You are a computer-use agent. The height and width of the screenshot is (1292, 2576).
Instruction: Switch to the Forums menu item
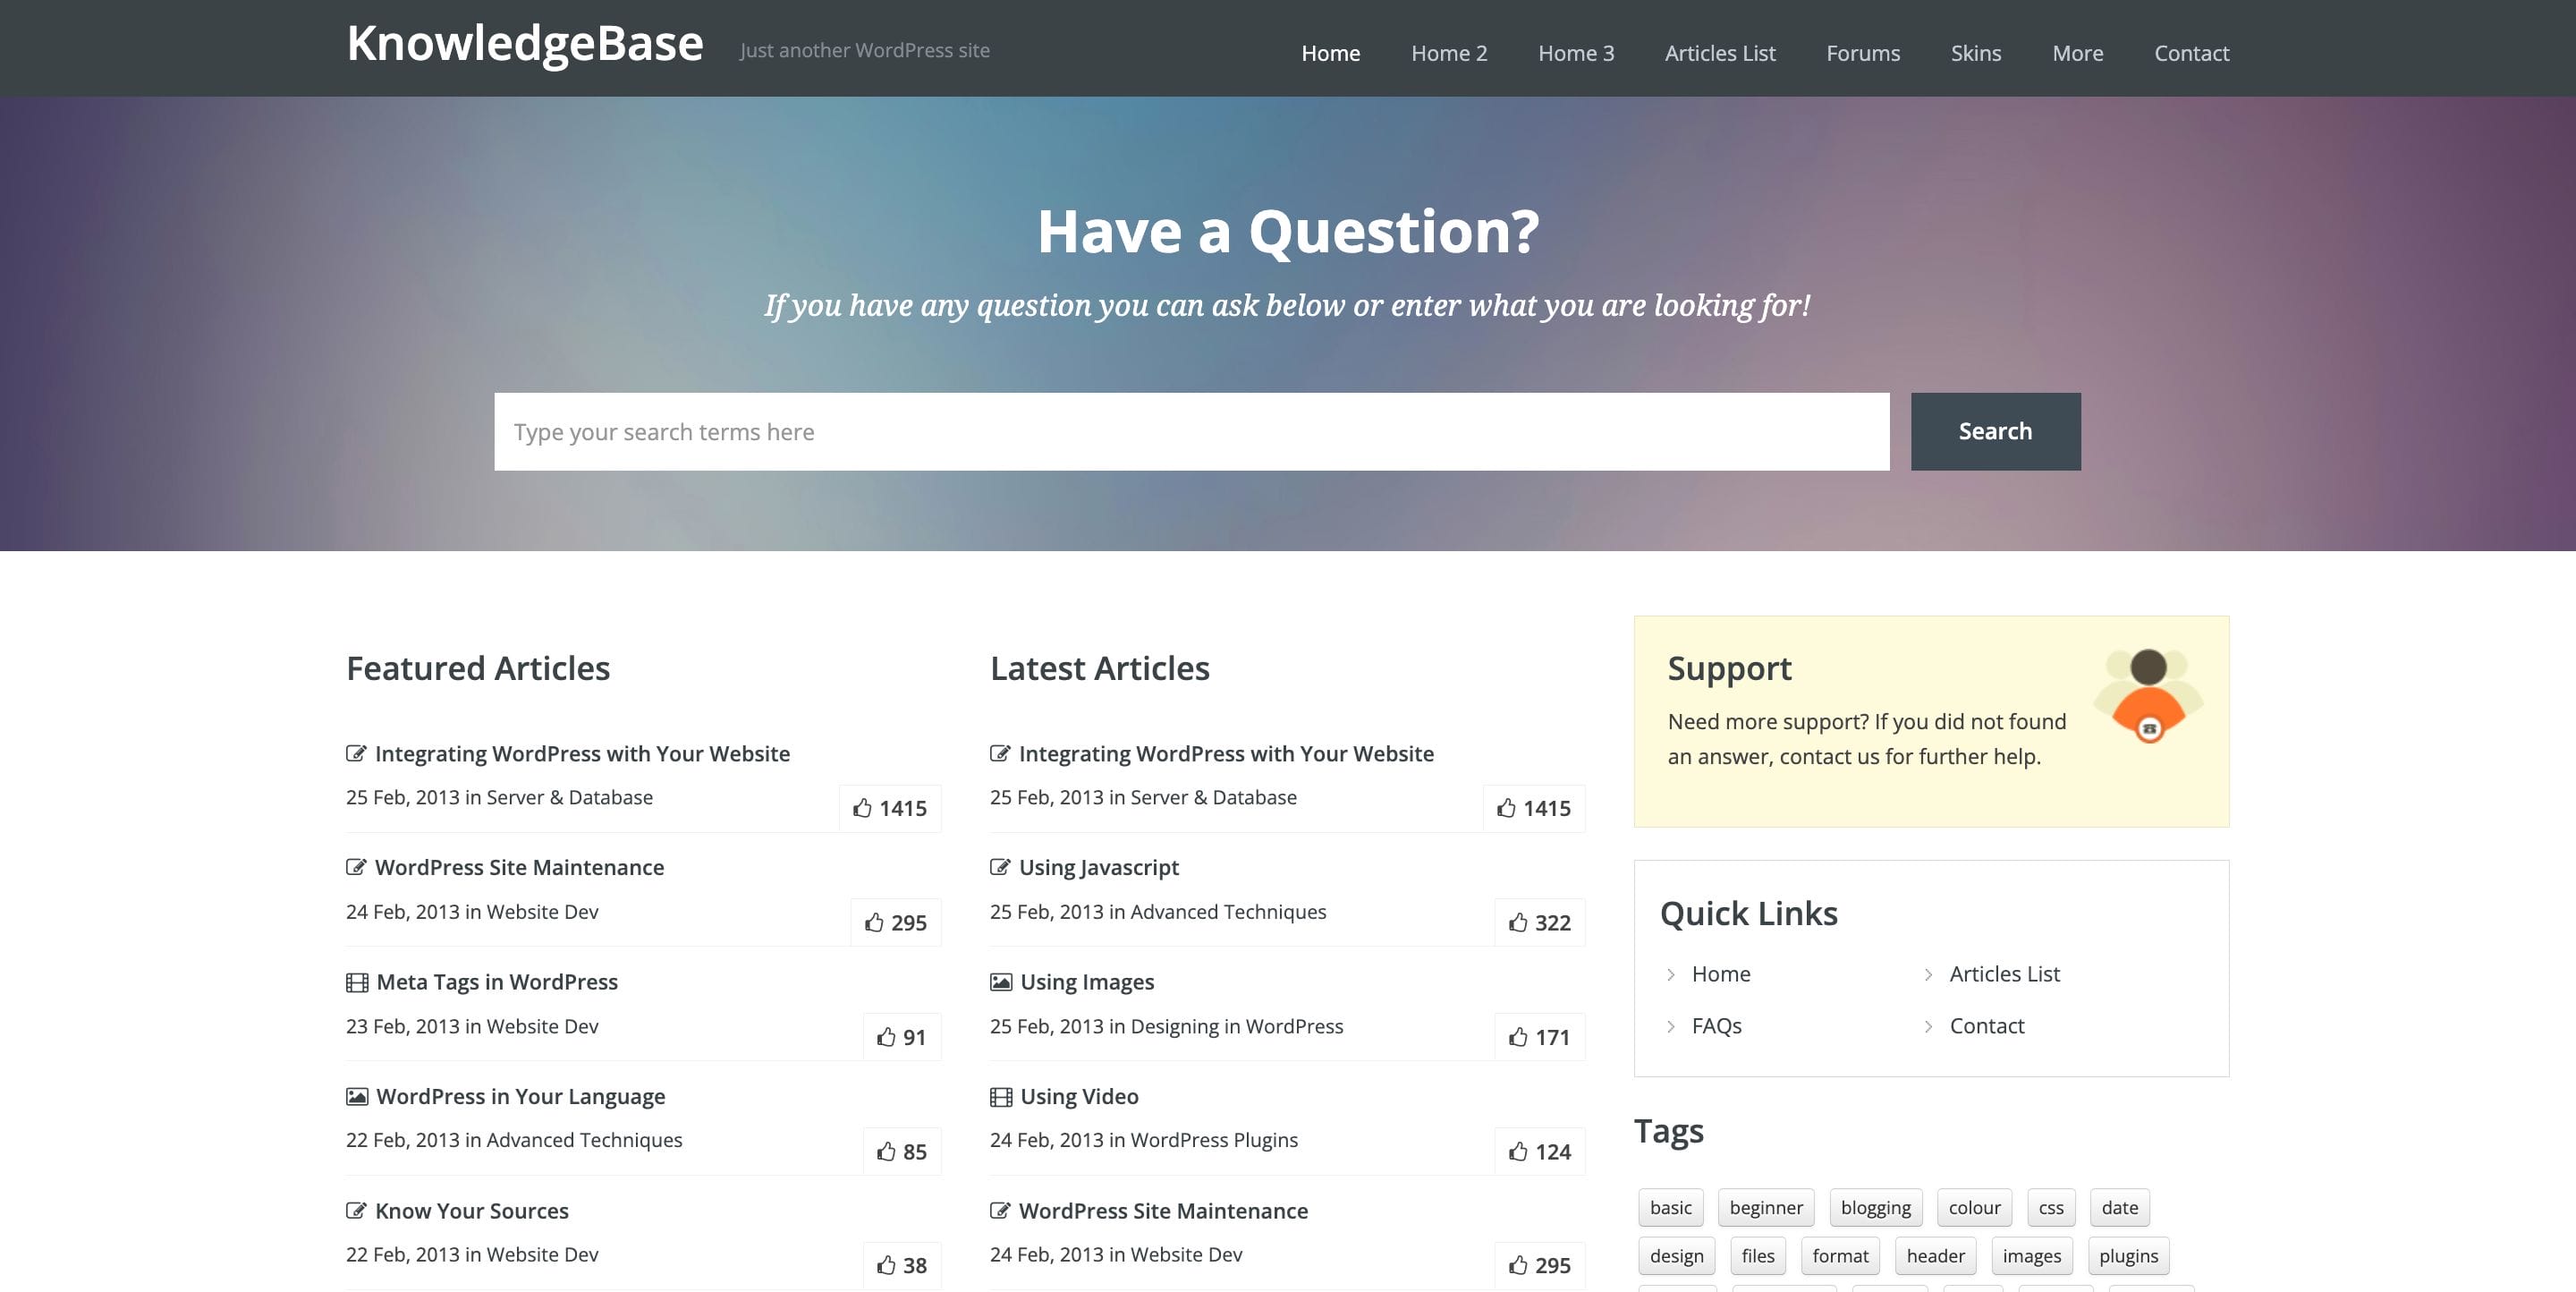pyautogui.click(x=1862, y=53)
